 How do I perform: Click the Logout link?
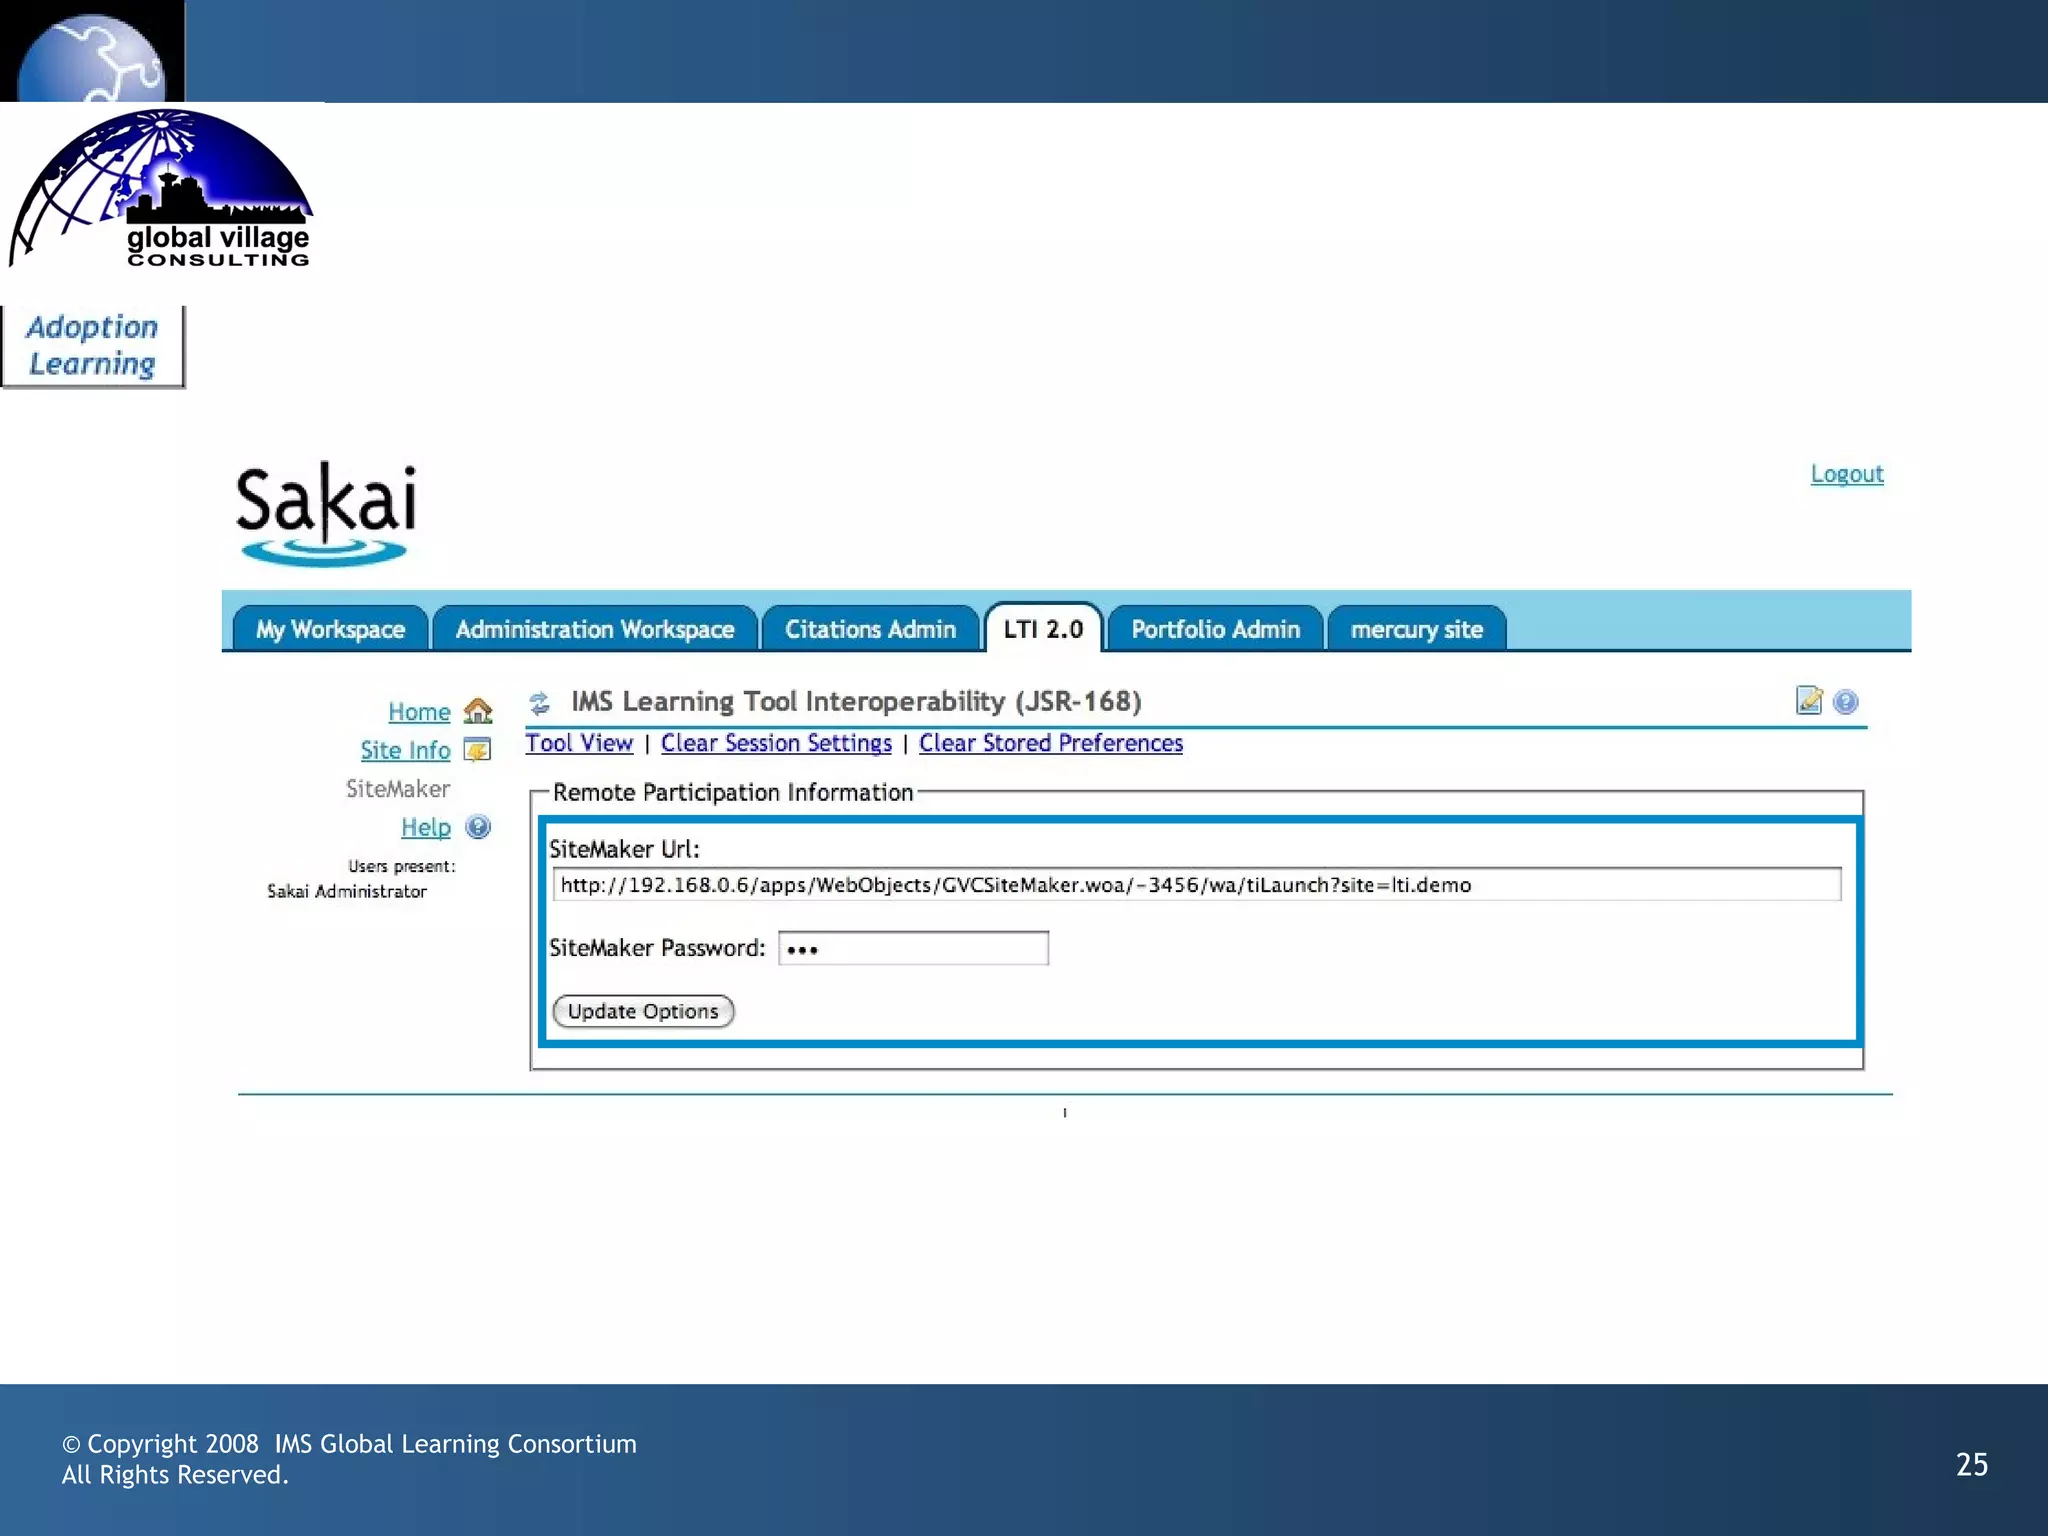pyautogui.click(x=1846, y=474)
